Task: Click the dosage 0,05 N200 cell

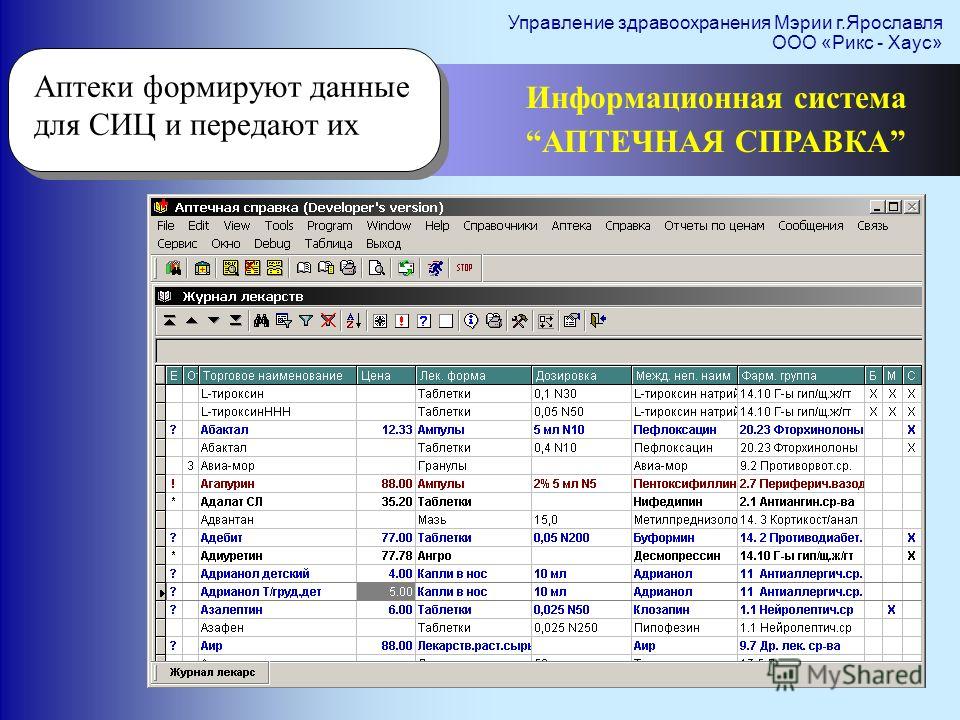Action: pyautogui.click(x=581, y=538)
